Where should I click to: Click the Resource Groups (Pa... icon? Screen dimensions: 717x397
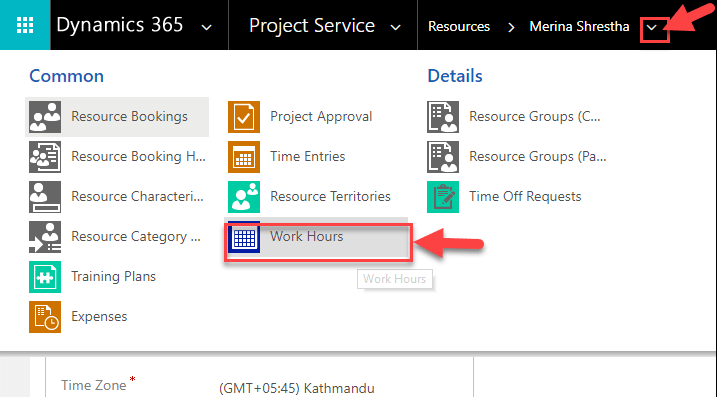coord(443,157)
